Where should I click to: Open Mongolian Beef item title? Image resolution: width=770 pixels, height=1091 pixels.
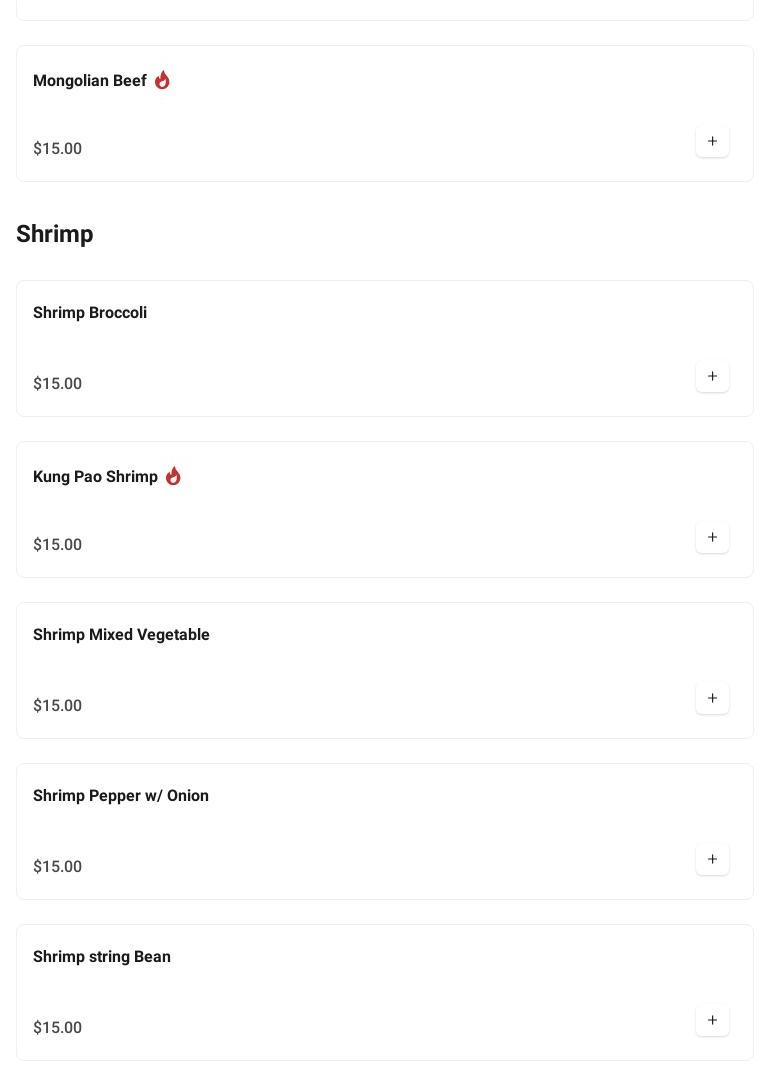(90, 81)
